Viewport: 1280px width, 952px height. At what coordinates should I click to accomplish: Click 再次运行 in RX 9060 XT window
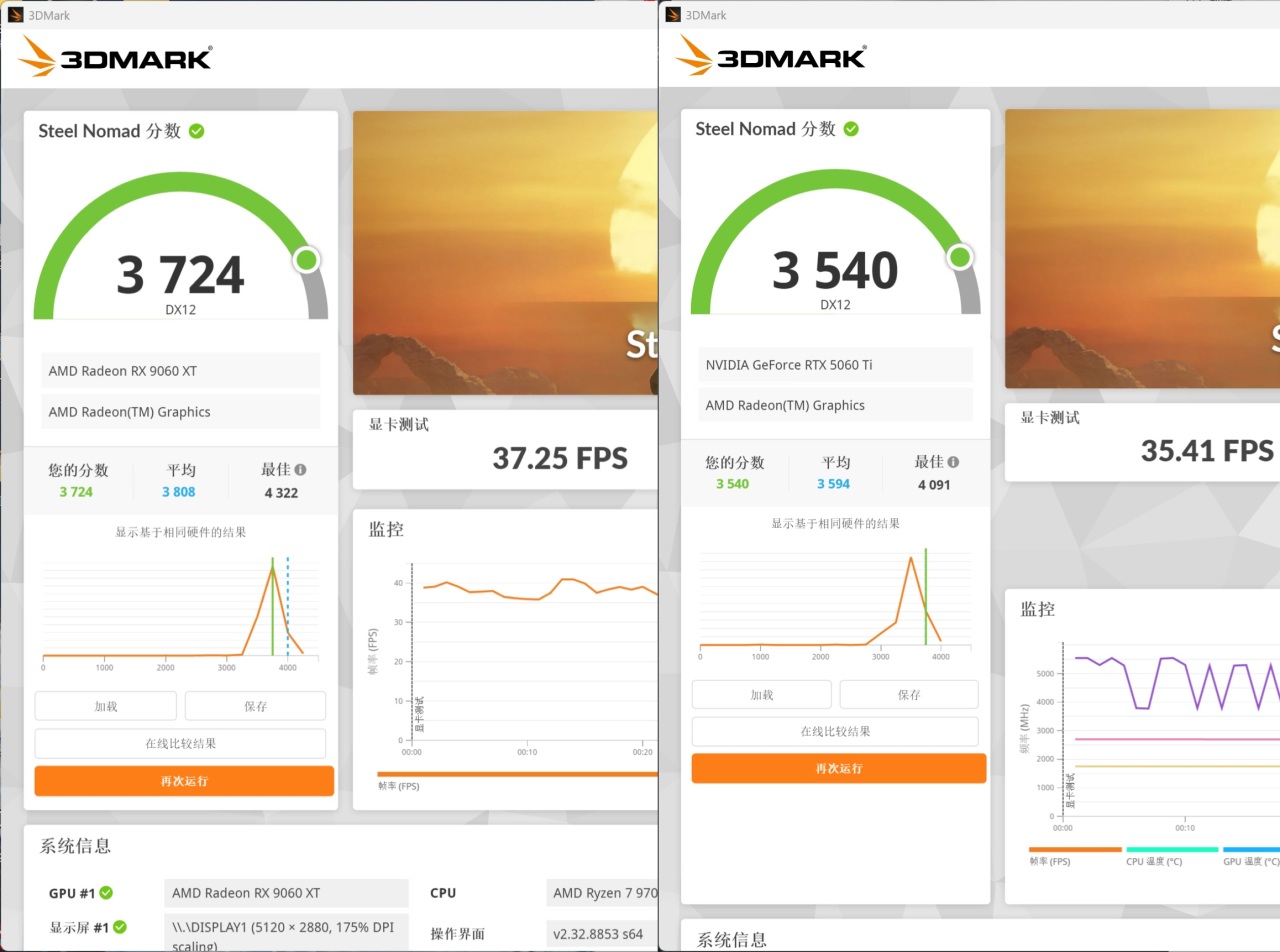coord(184,781)
